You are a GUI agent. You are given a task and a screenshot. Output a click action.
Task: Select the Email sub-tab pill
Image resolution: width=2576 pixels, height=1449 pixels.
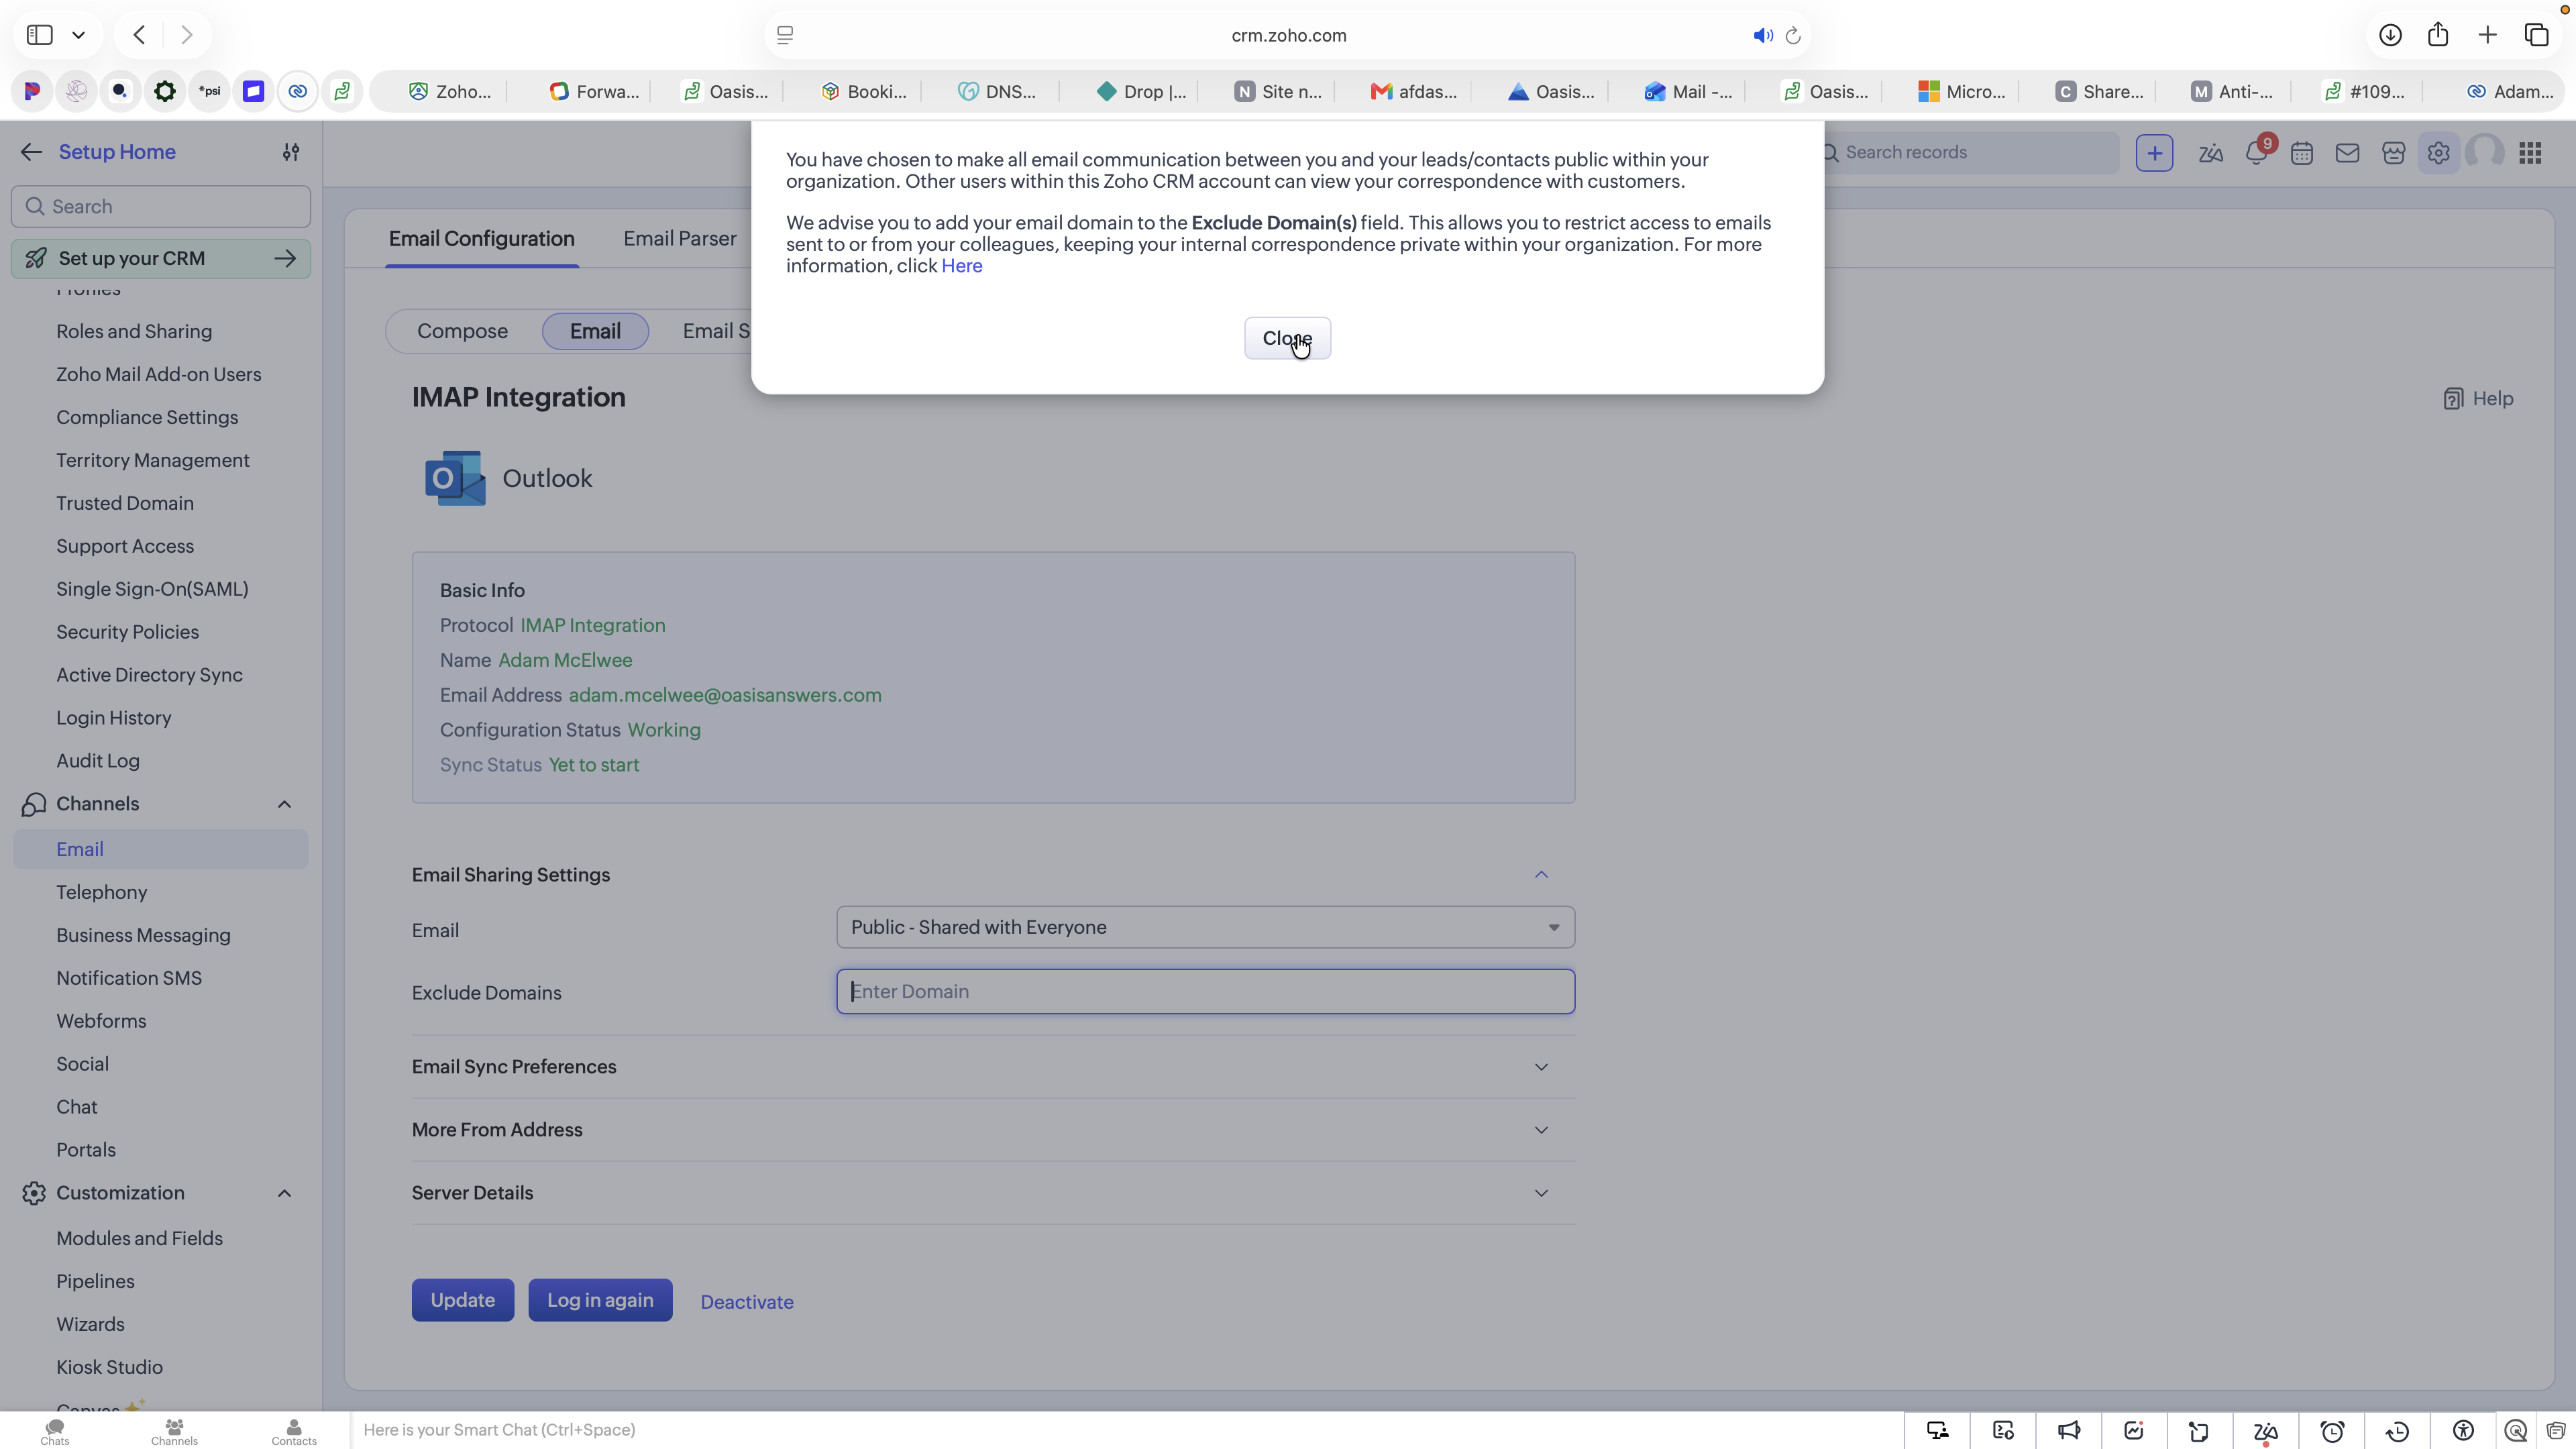pos(595,331)
